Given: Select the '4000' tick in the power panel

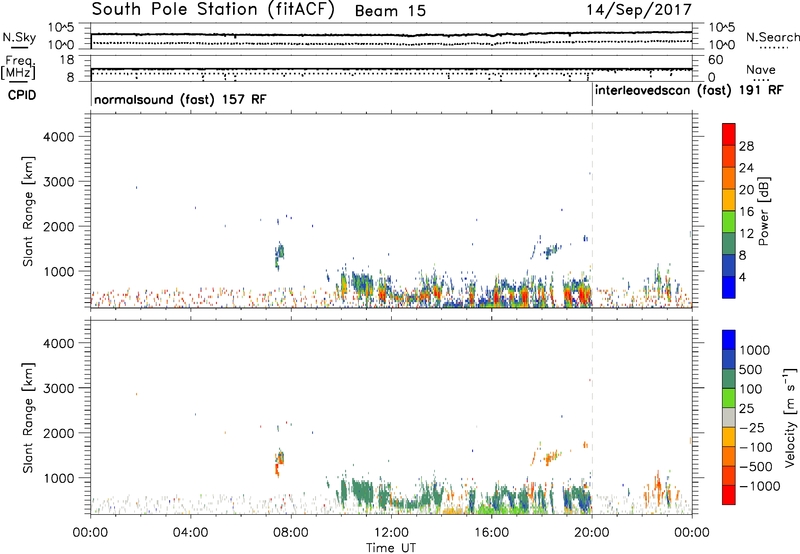Looking at the screenshot, I should [59, 137].
